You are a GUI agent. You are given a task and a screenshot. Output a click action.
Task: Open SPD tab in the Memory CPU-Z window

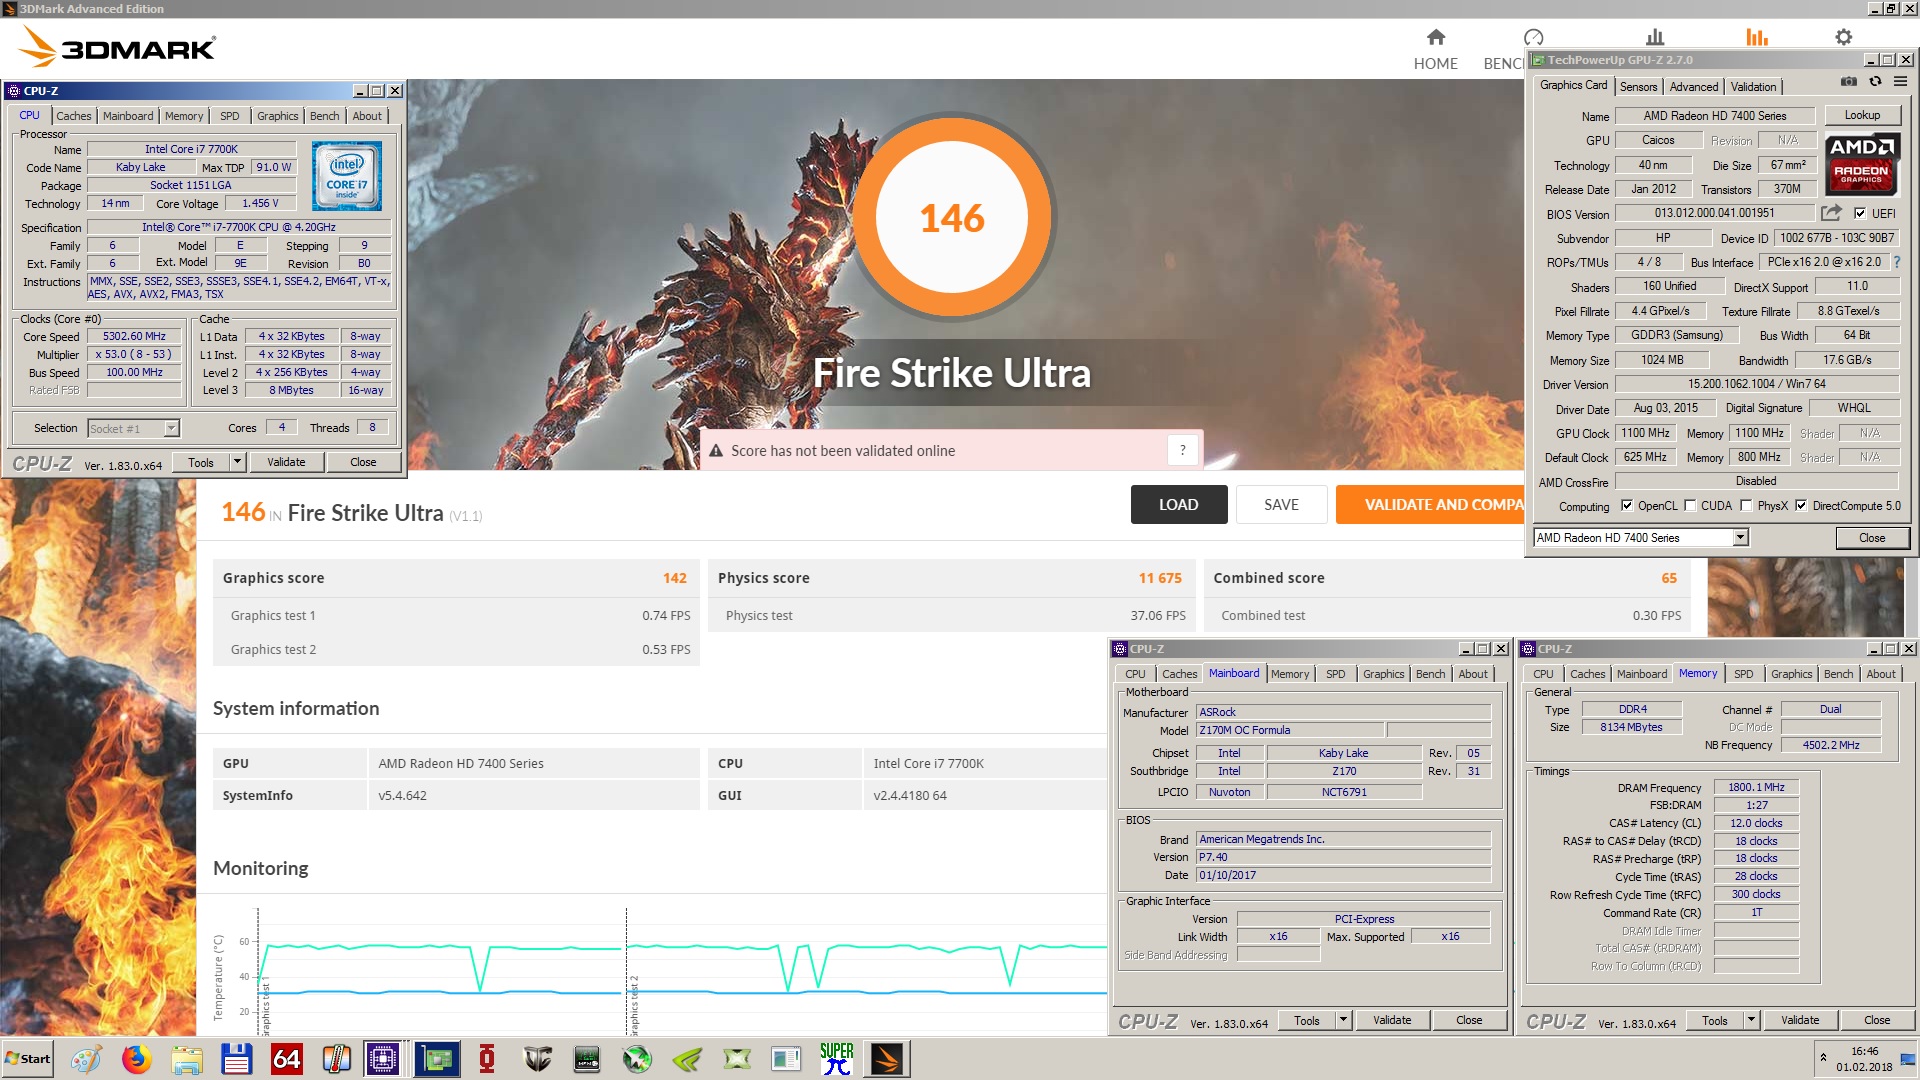pos(1743,674)
